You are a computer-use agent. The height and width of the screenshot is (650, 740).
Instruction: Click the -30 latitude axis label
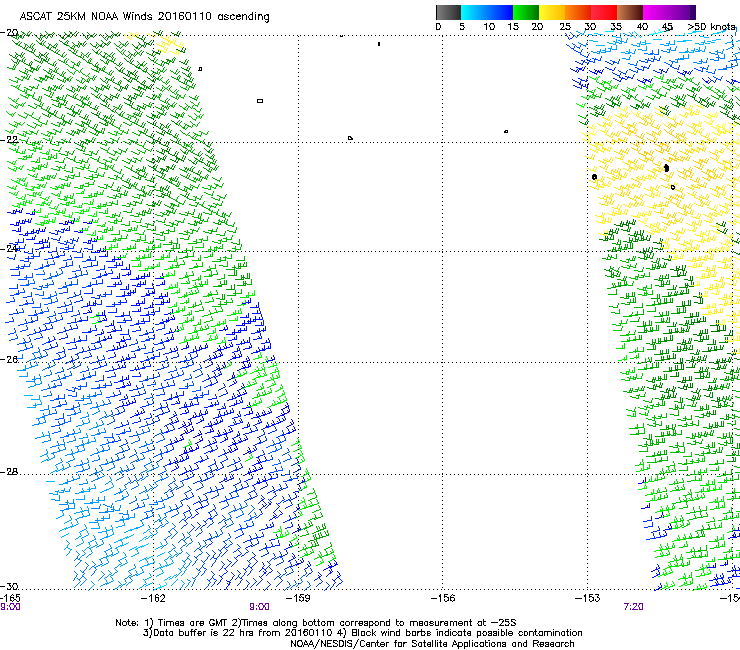[9, 586]
